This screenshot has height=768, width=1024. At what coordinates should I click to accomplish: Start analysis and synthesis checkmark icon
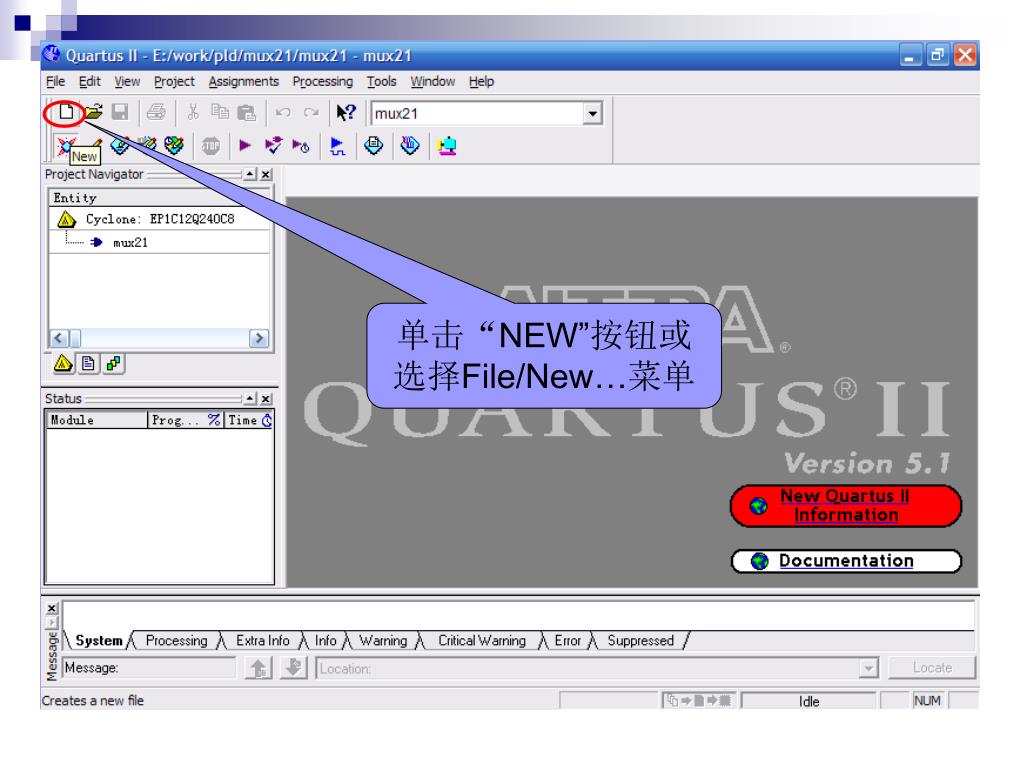click(x=274, y=146)
